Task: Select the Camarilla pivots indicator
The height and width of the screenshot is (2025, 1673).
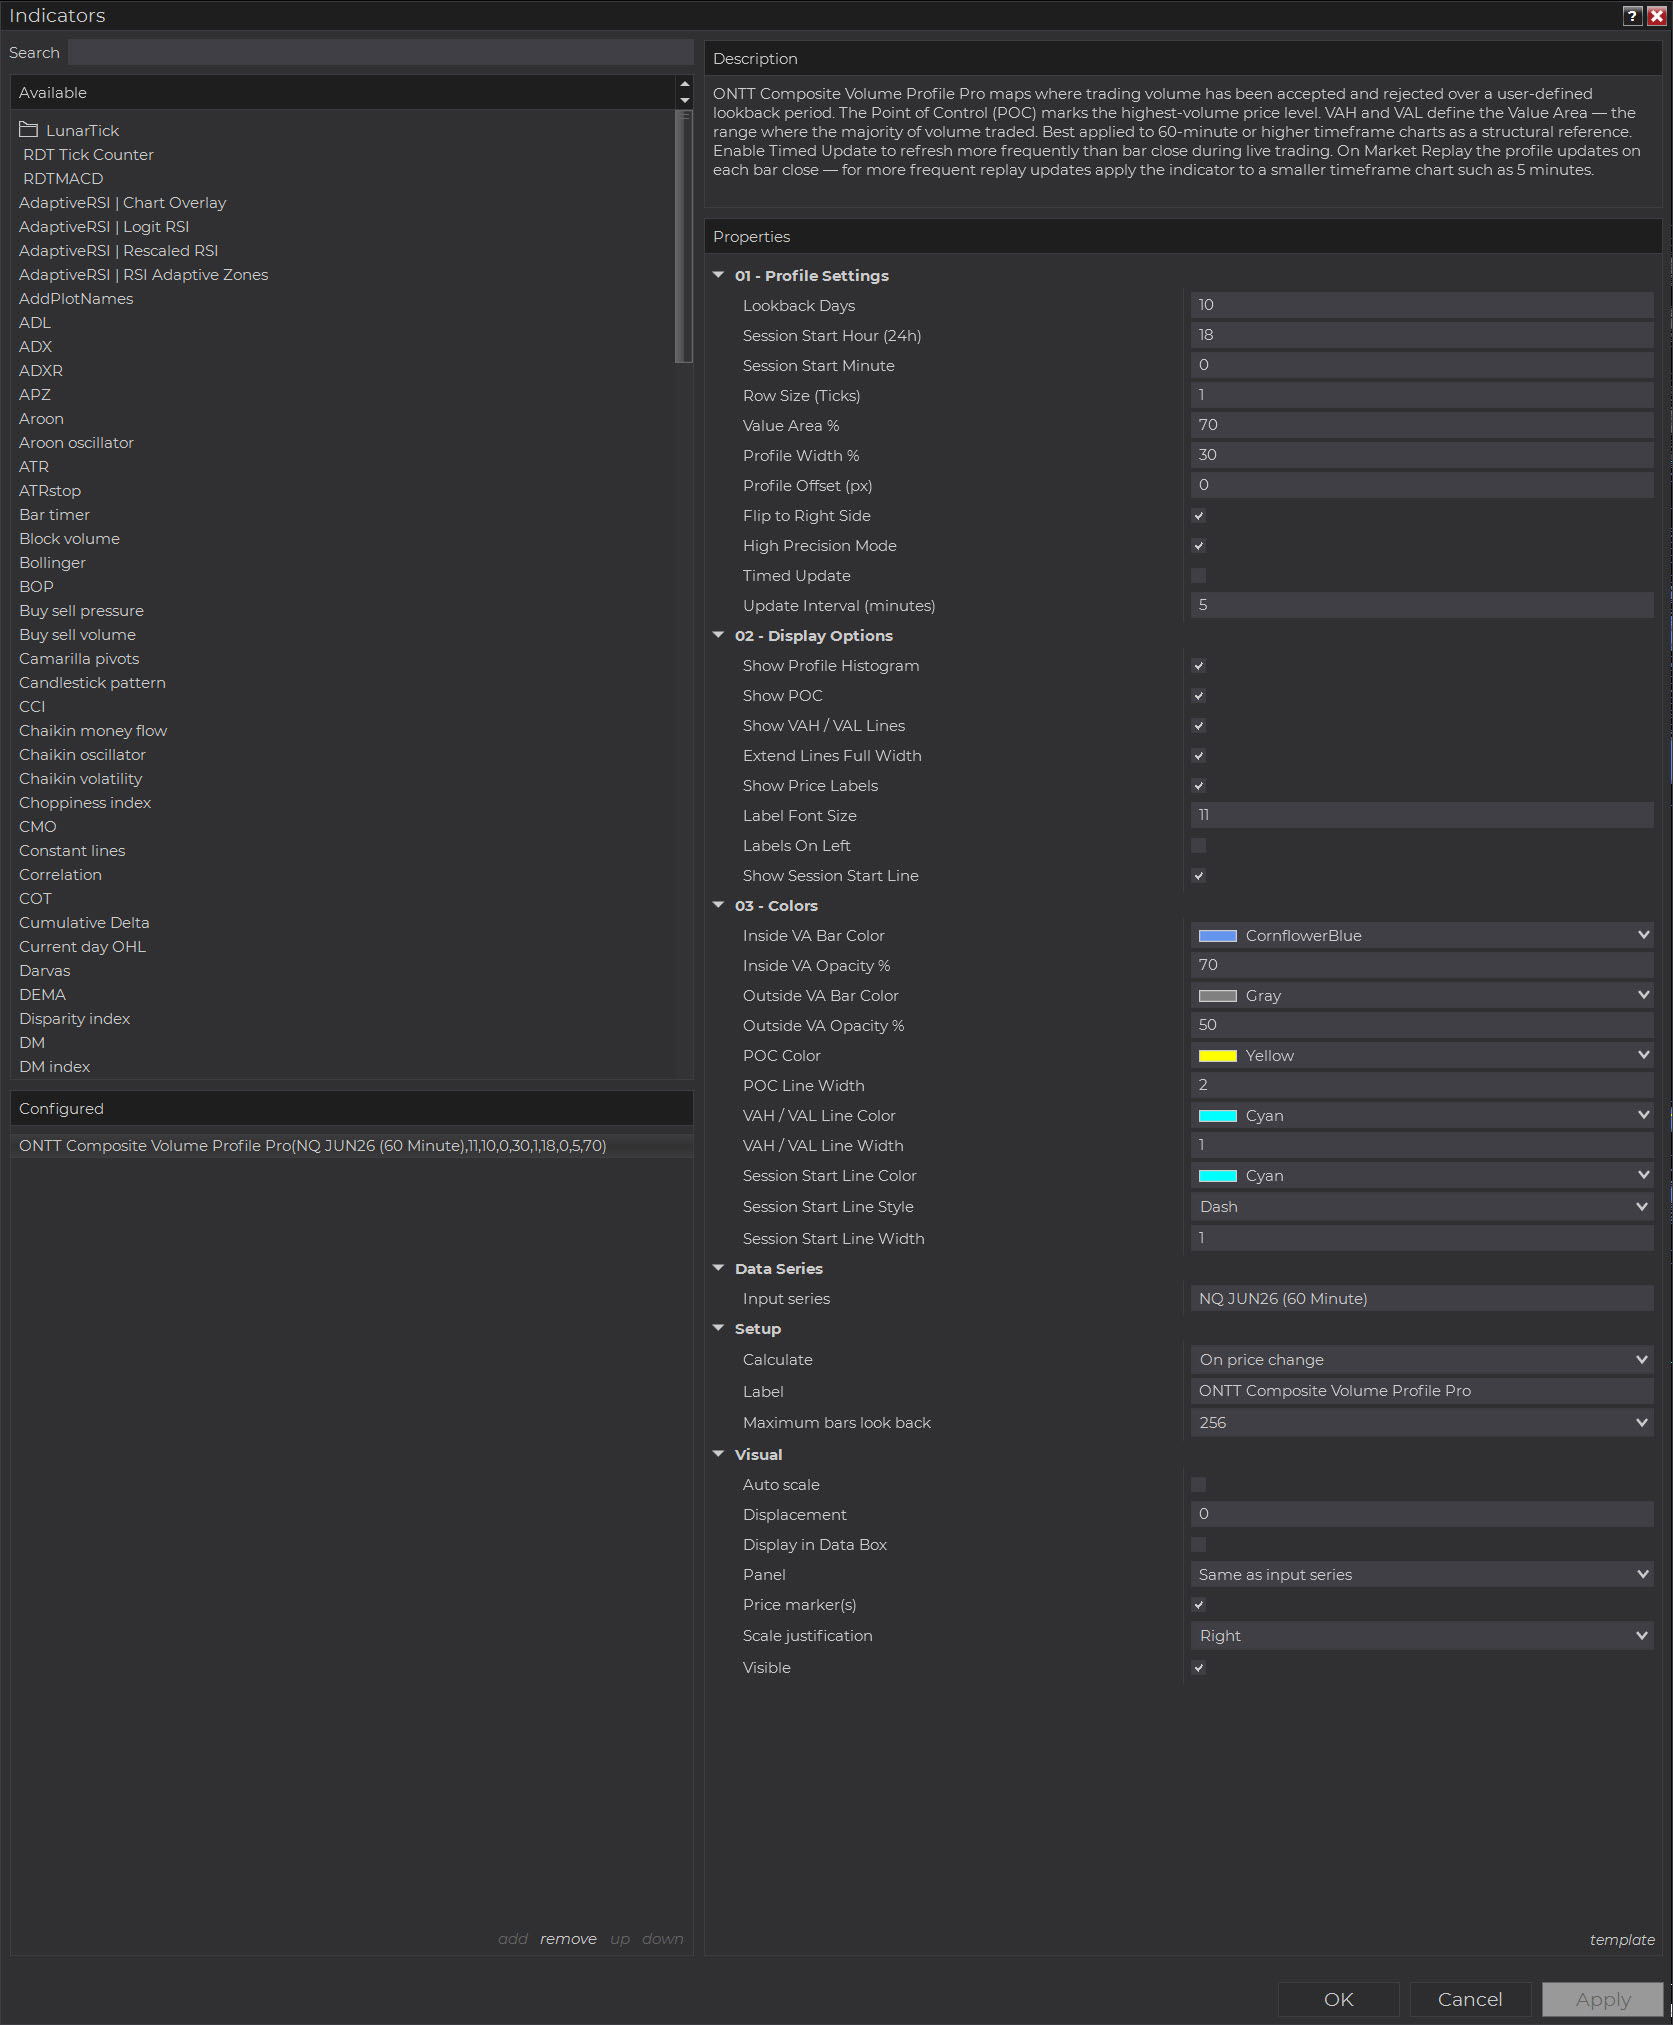Action: coord(79,659)
